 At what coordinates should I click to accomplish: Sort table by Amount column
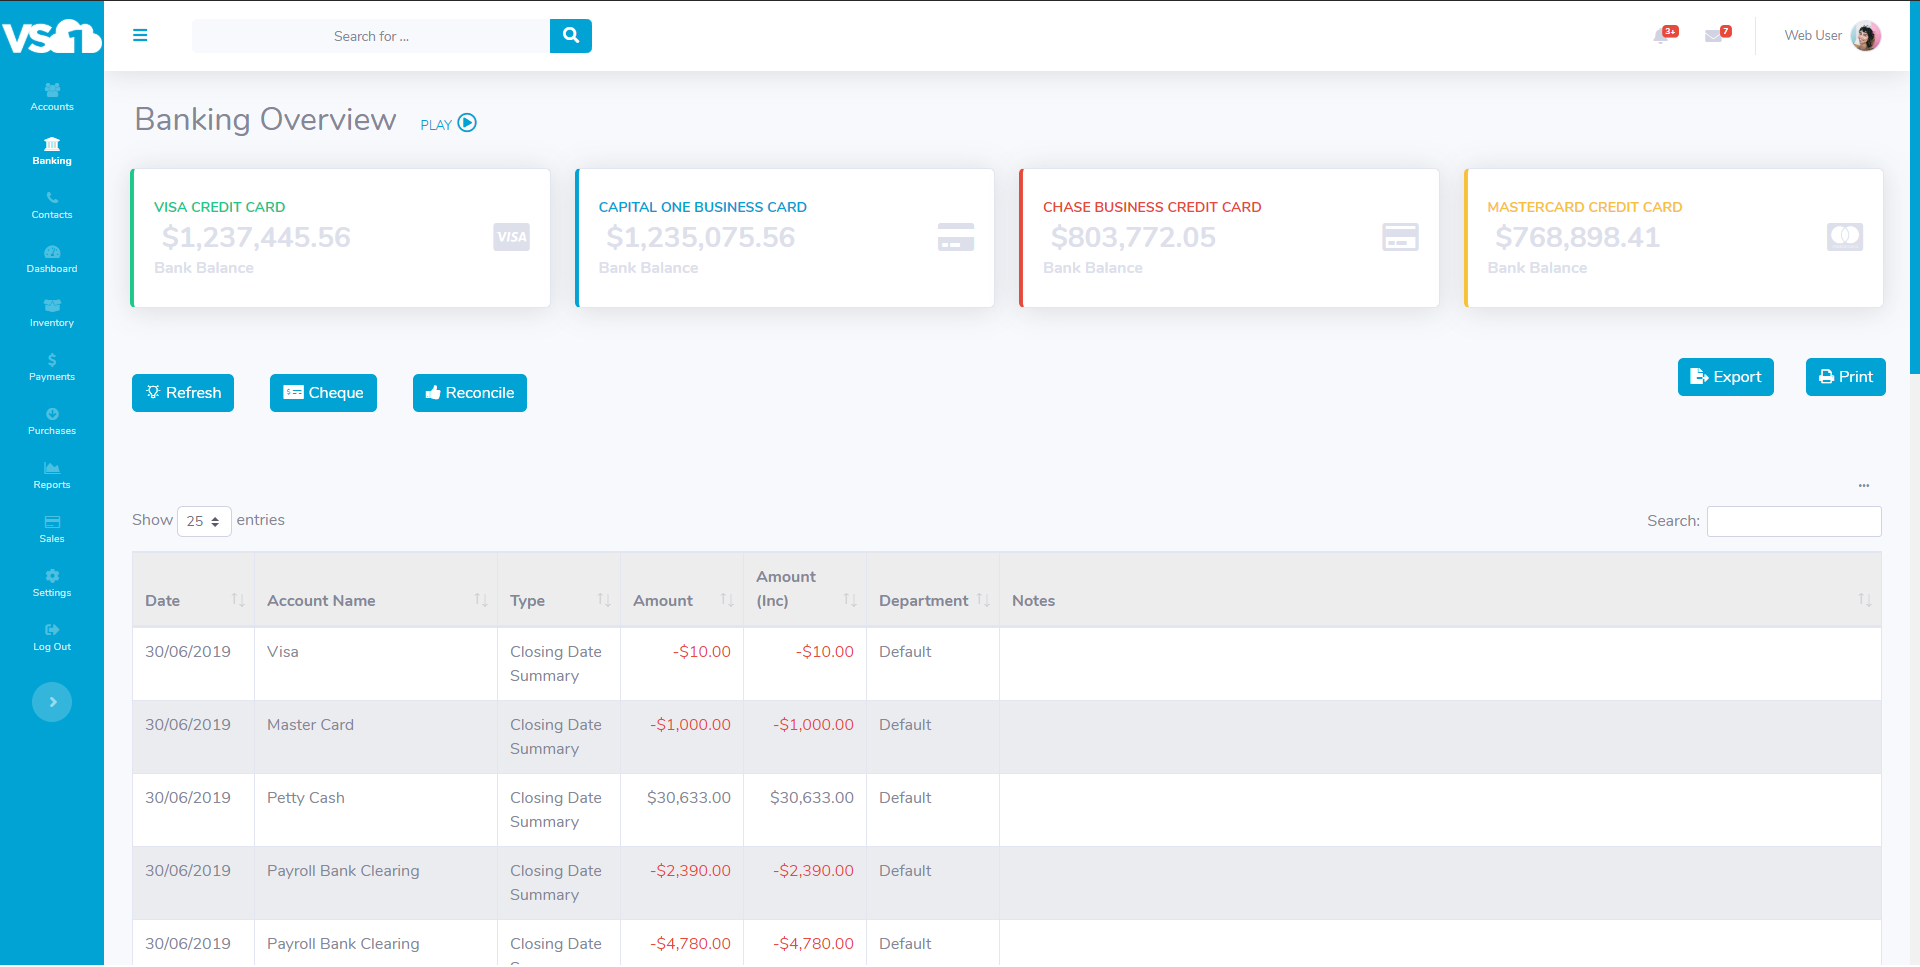click(x=682, y=590)
